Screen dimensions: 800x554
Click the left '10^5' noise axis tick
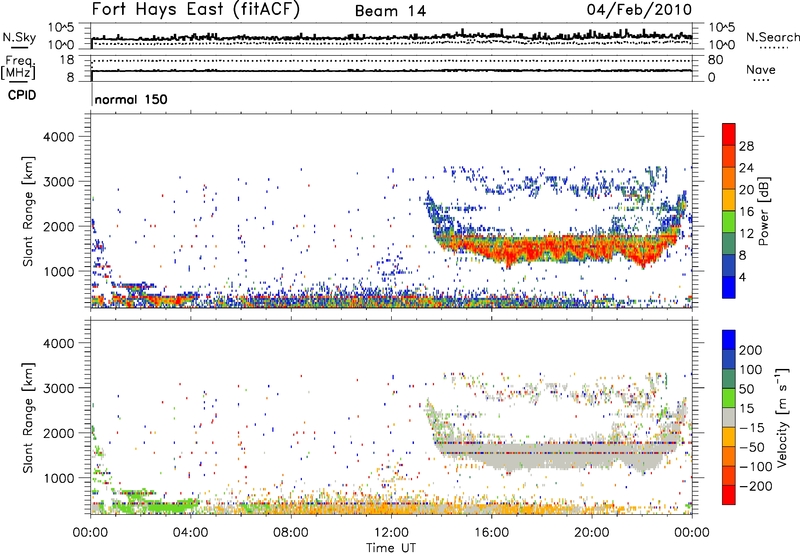click(x=61, y=27)
